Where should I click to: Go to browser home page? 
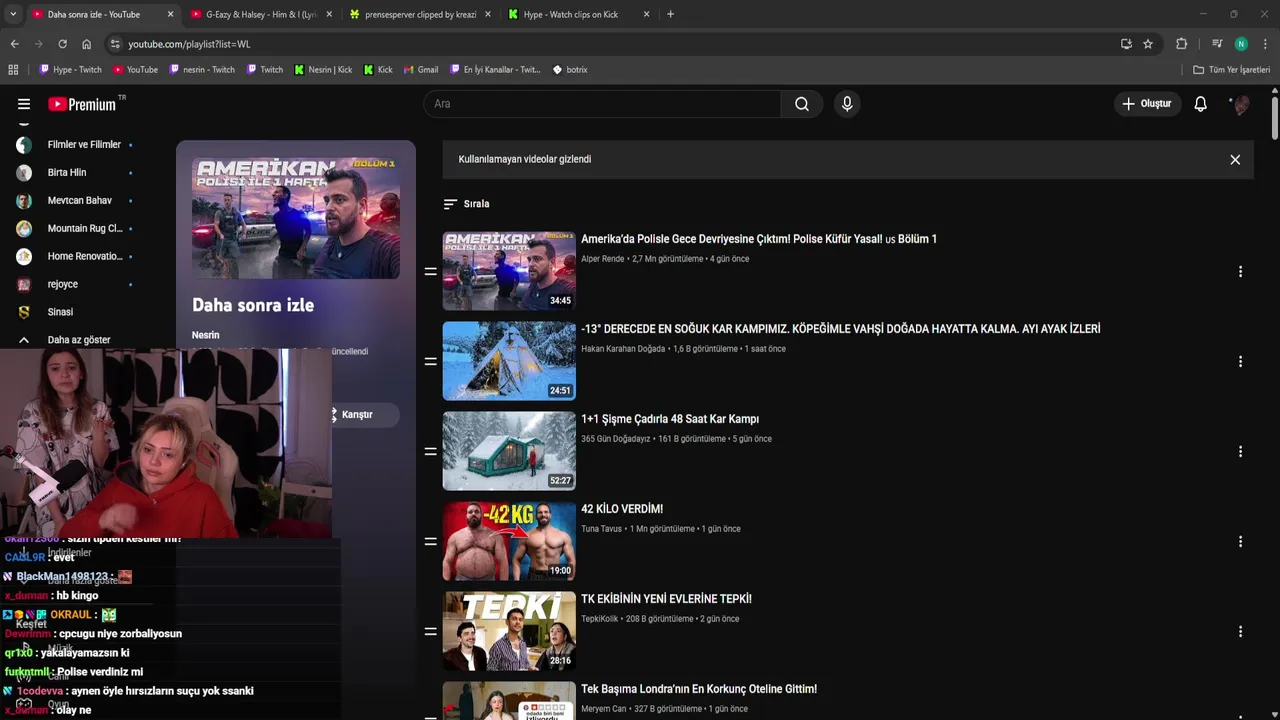click(x=86, y=44)
